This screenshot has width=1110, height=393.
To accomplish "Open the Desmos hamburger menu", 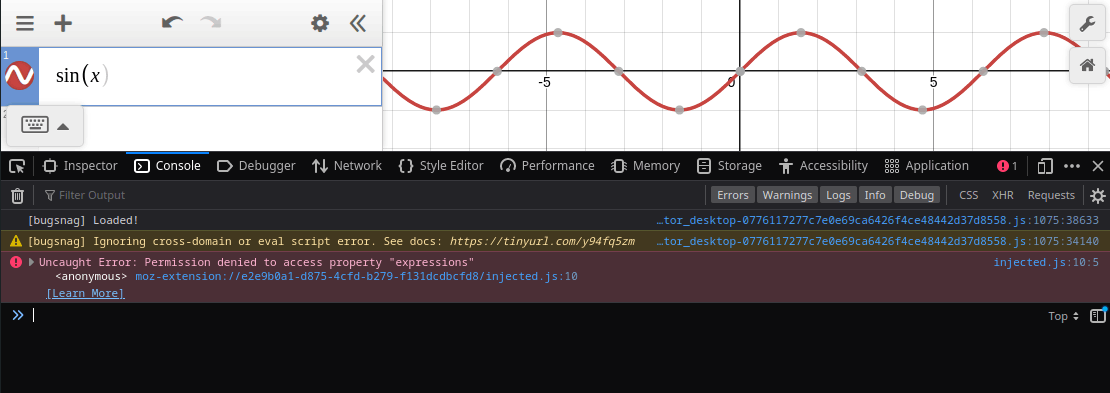I will pos(25,23).
